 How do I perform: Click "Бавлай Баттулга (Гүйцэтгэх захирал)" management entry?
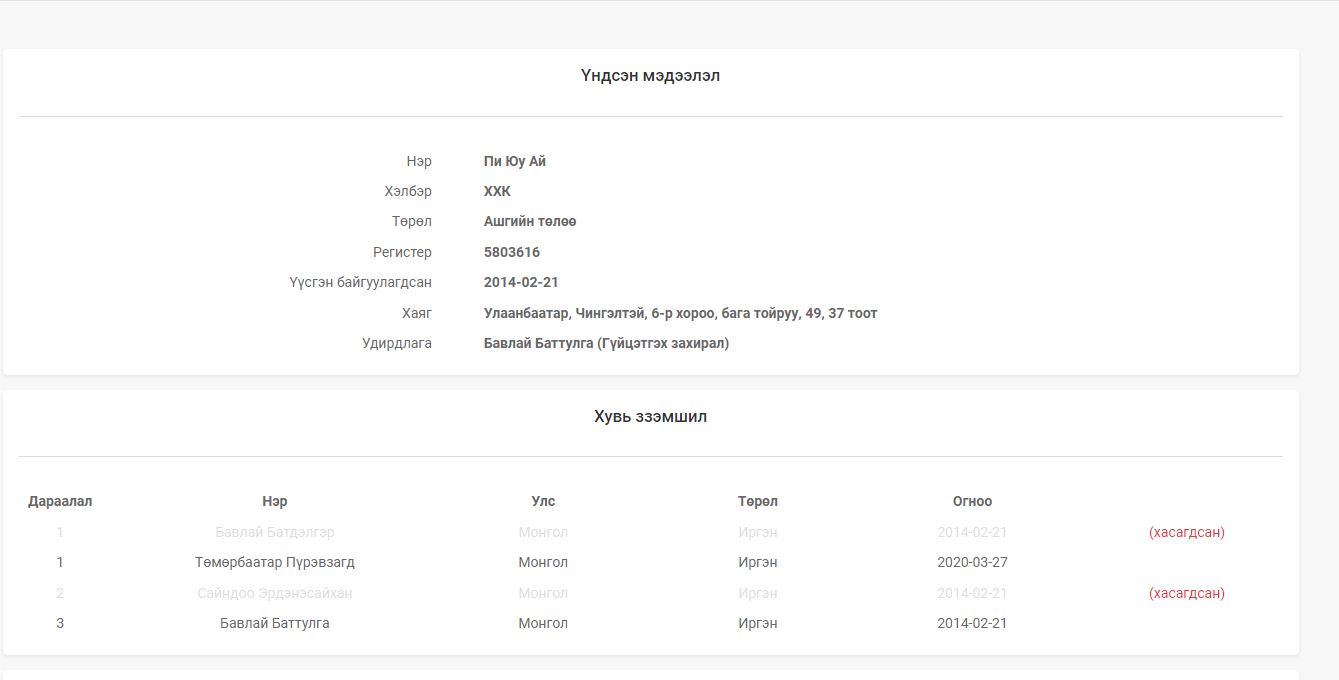tap(606, 343)
